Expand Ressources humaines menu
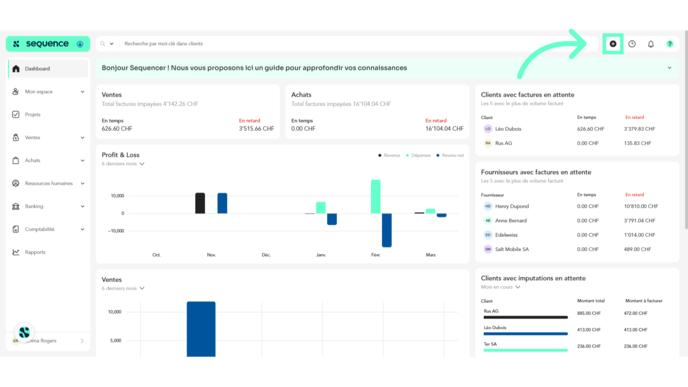 (48, 183)
